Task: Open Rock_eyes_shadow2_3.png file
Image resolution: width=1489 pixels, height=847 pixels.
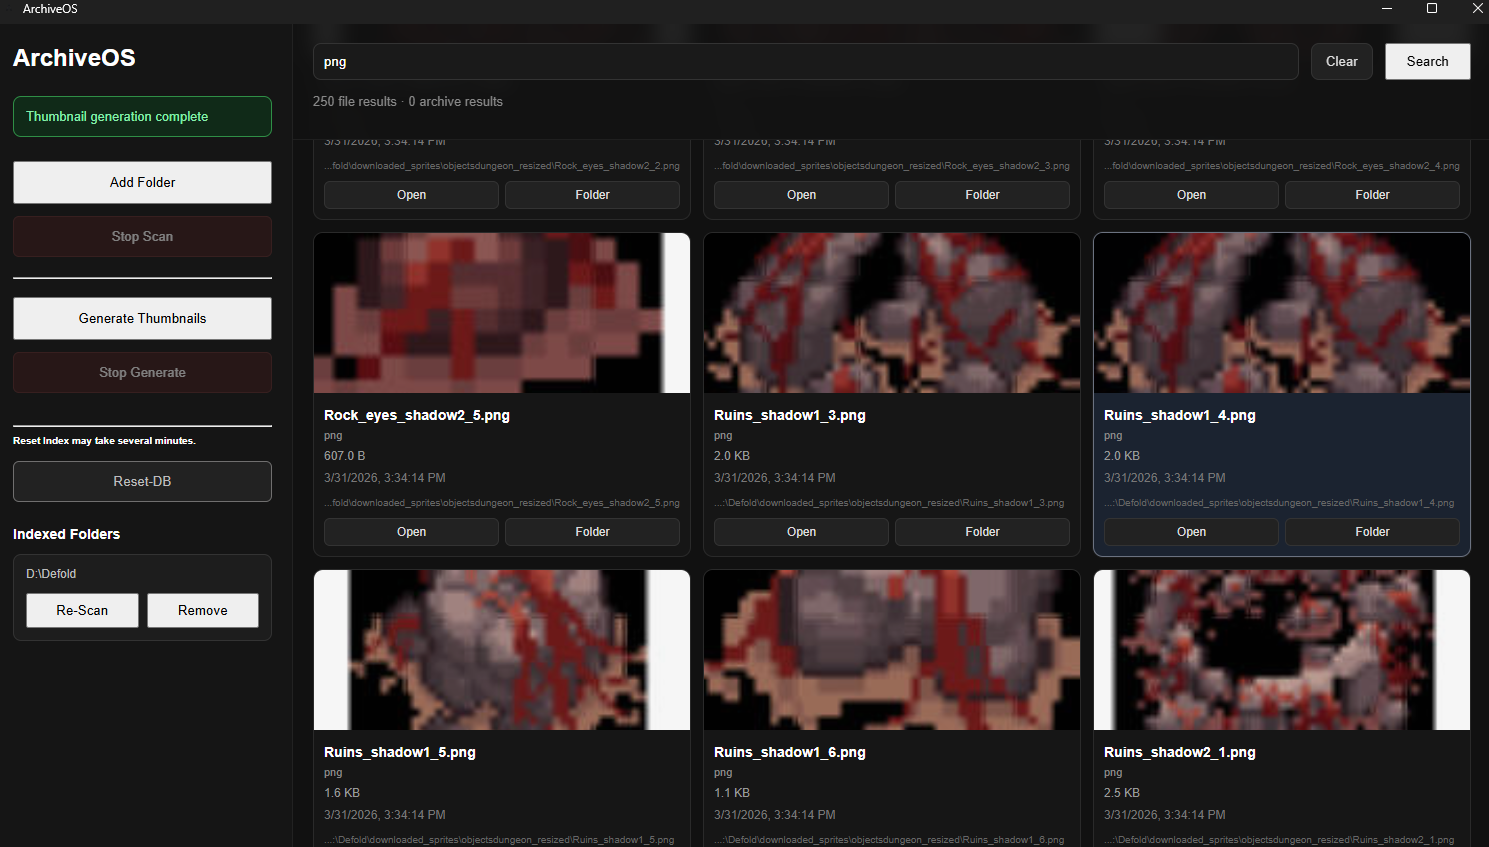Action: [801, 195]
